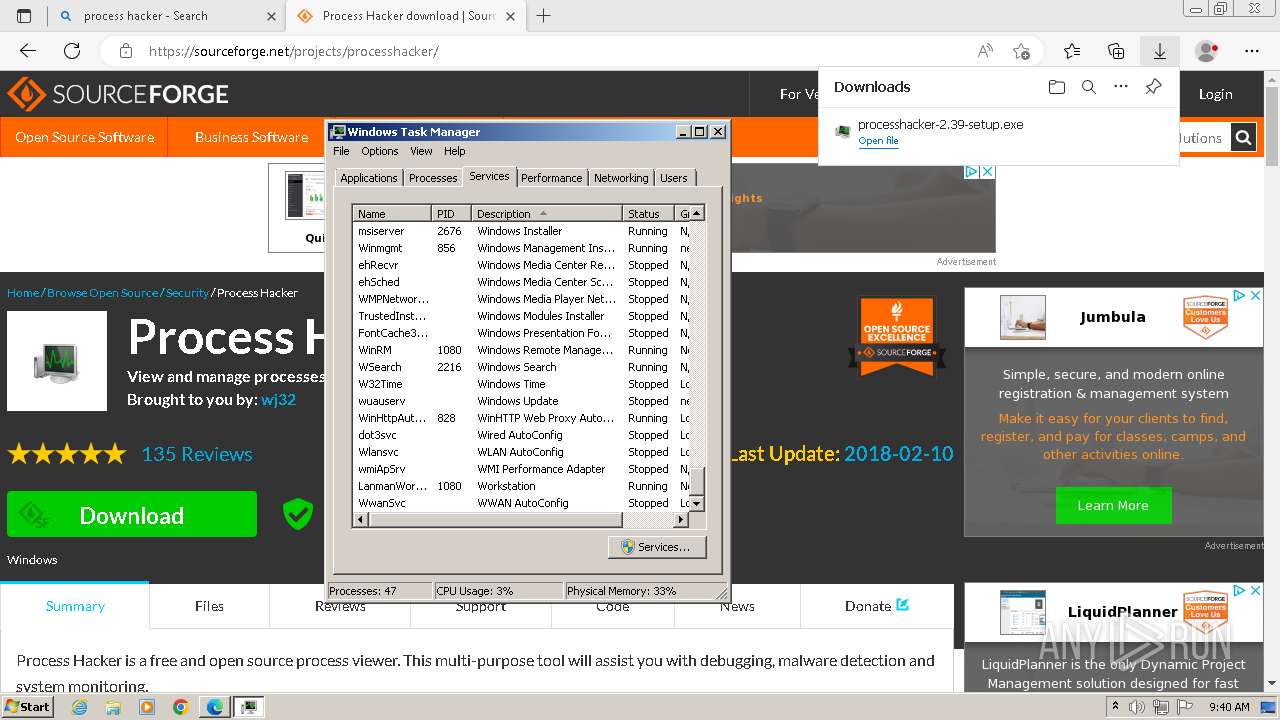Open the Favorites list icon
This screenshot has width=1280, height=720.
[1072, 51]
